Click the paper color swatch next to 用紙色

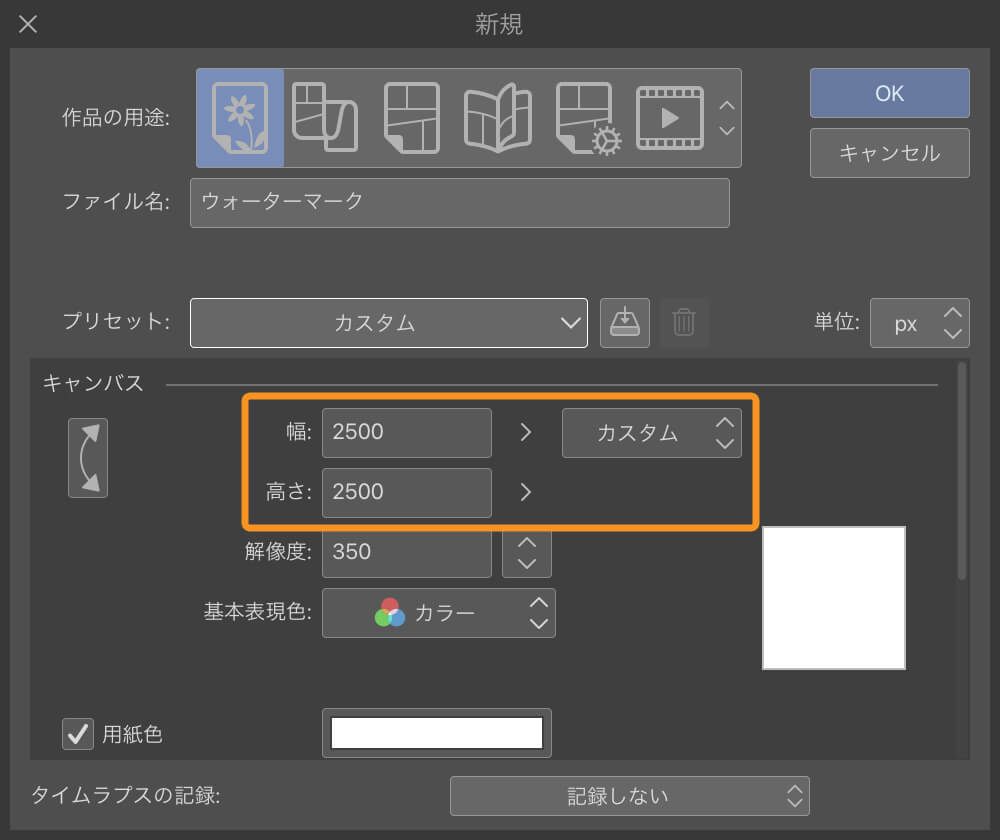click(437, 733)
